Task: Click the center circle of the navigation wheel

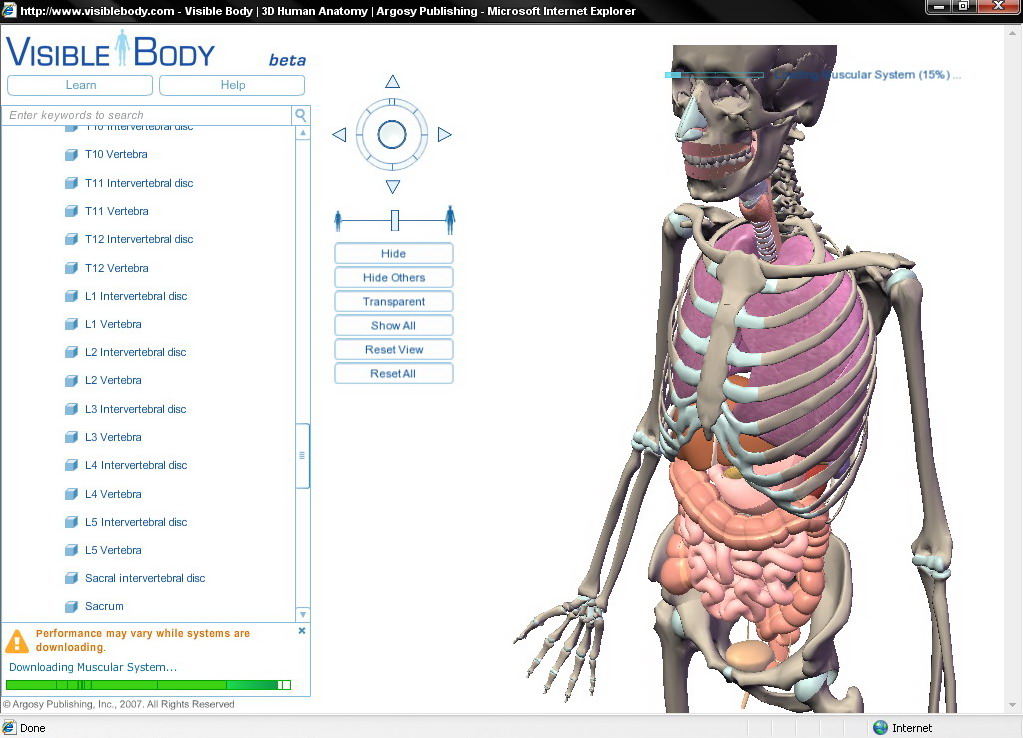Action: tap(391, 134)
